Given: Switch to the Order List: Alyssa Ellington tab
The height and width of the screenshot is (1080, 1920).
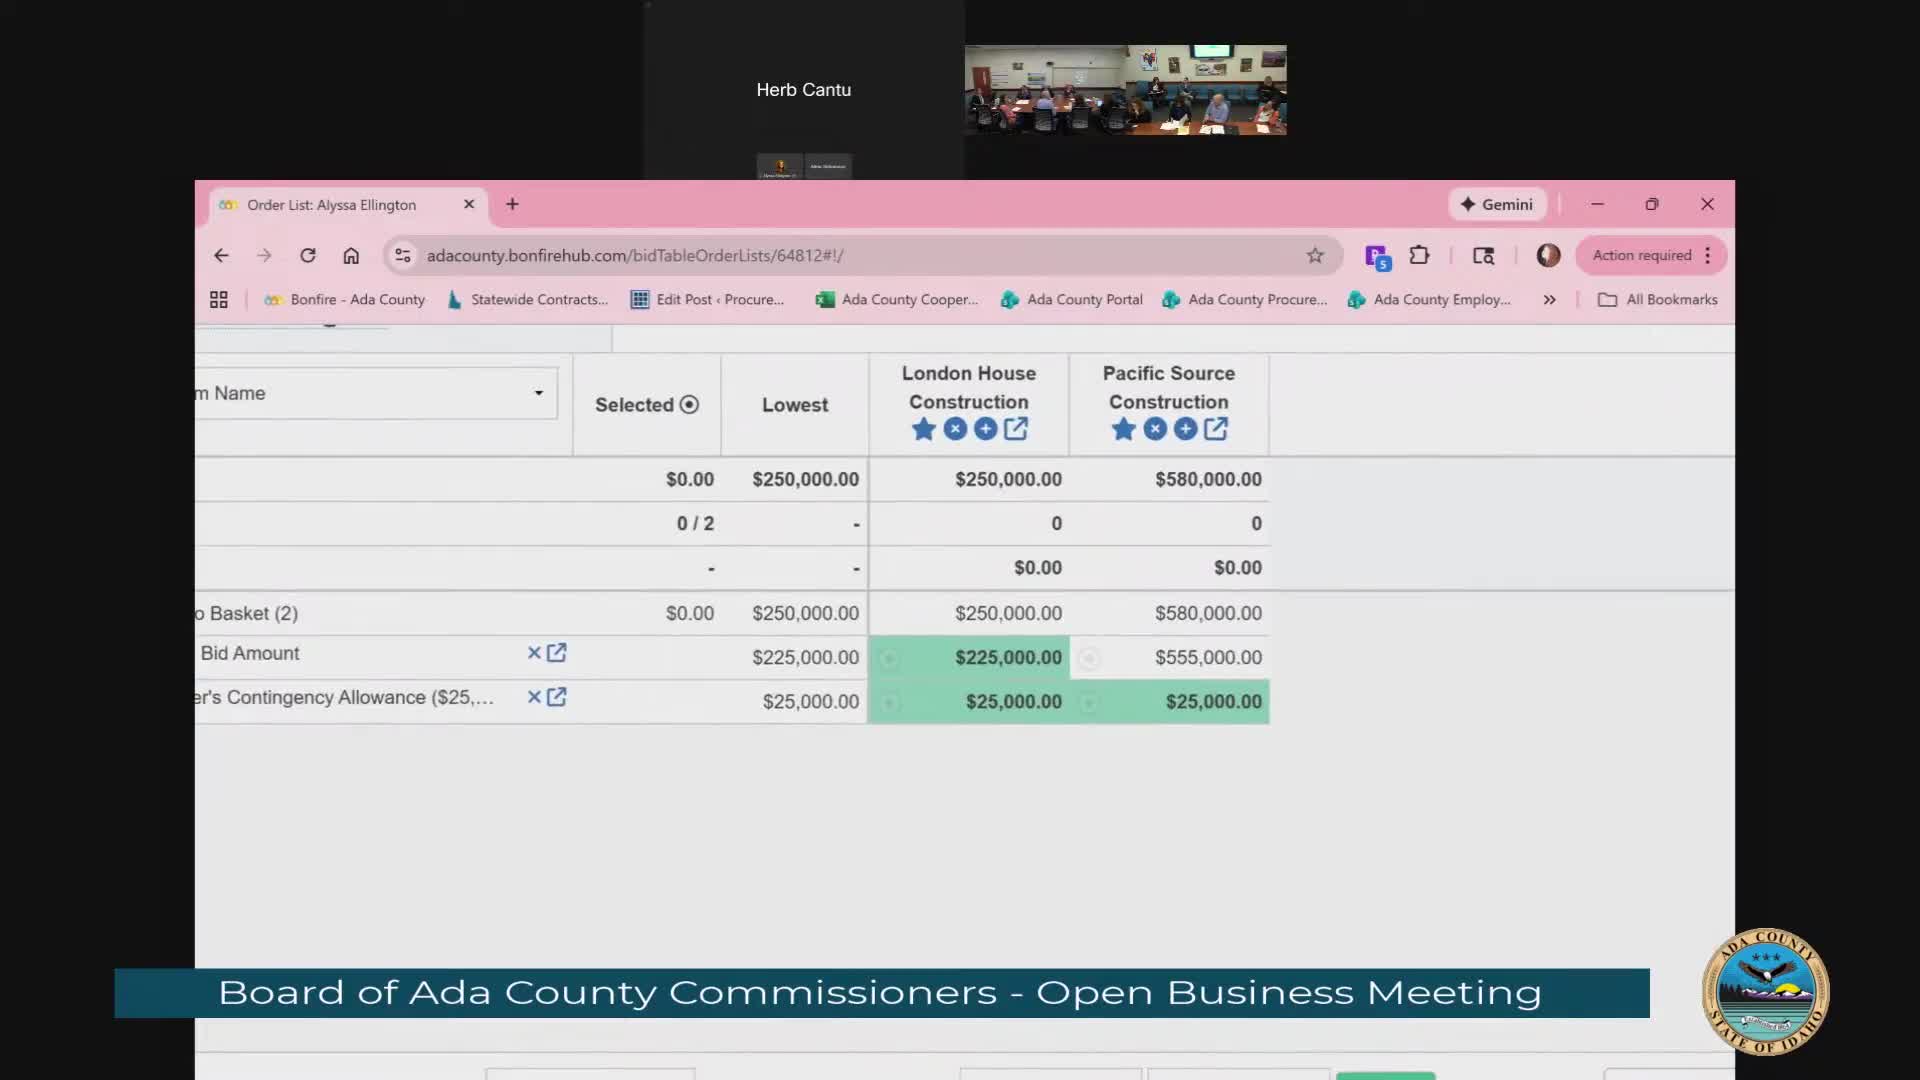Looking at the screenshot, I should (x=332, y=205).
